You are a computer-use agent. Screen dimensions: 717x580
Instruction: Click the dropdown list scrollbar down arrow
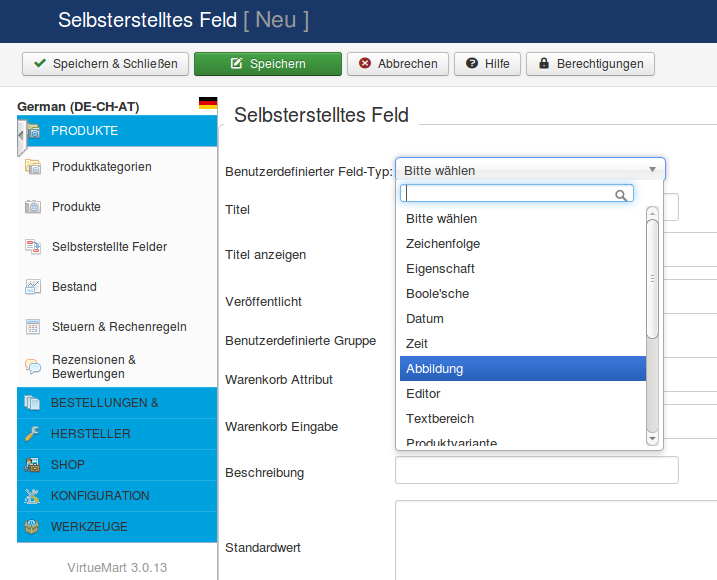653,438
